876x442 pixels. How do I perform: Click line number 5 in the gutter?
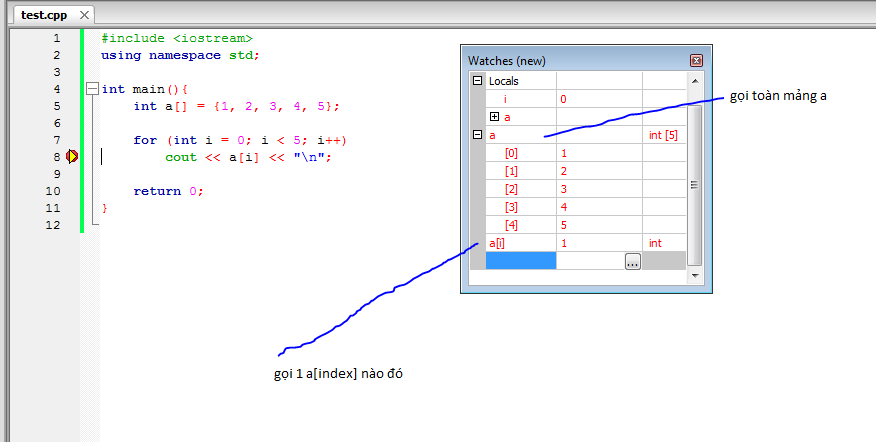[56, 106]
